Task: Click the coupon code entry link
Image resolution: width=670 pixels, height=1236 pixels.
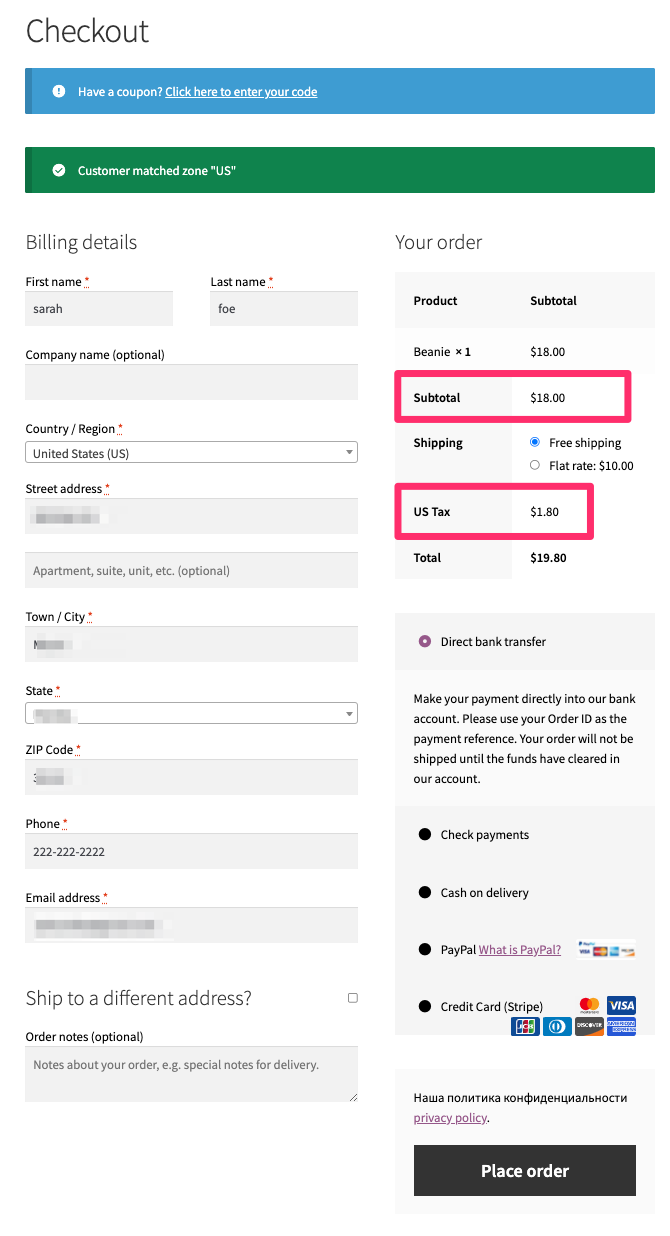Action: tap(240, 91)
